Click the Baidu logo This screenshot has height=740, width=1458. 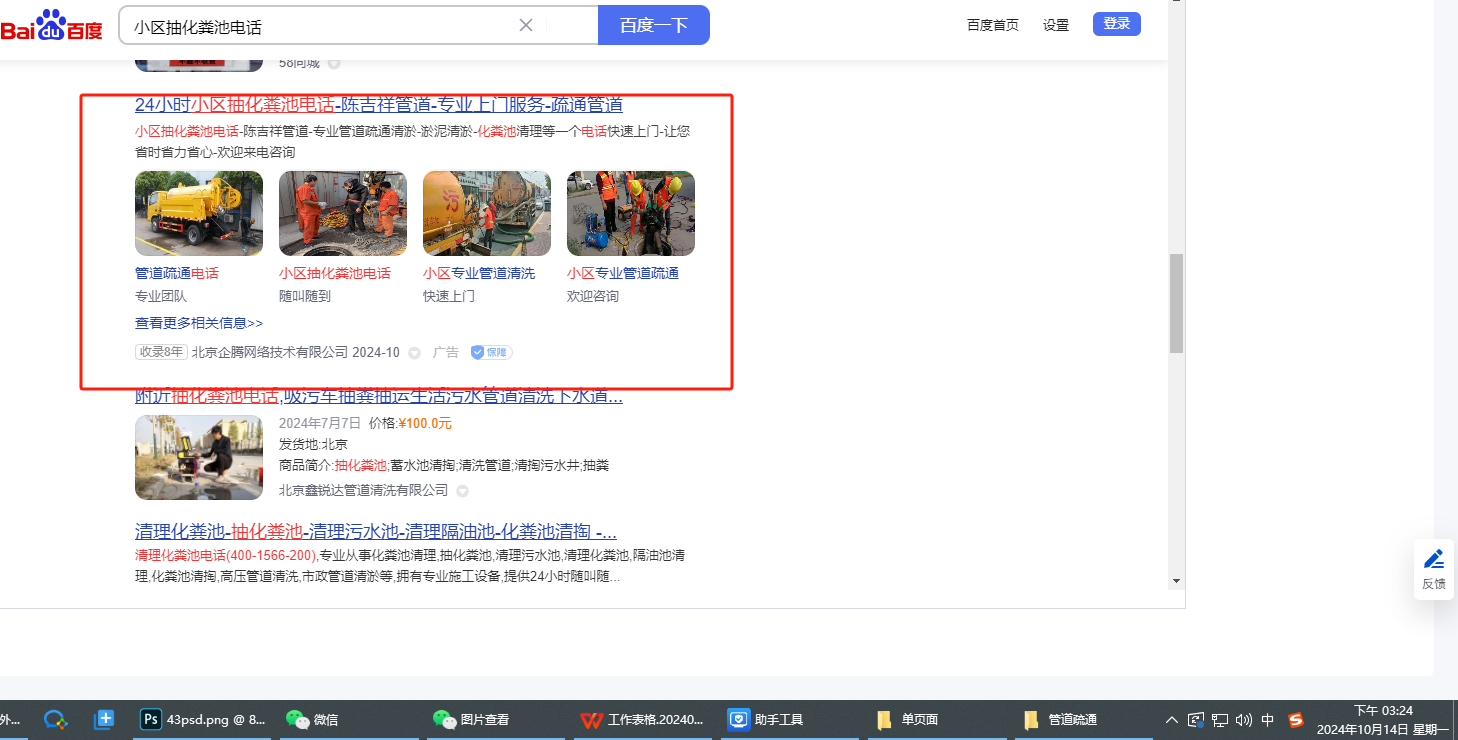[51, 25]
